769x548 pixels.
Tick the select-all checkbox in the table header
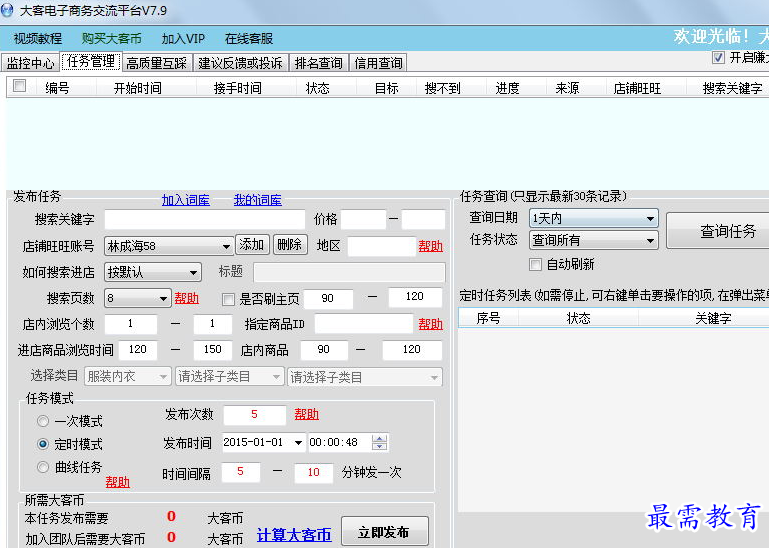click(19, 87)
